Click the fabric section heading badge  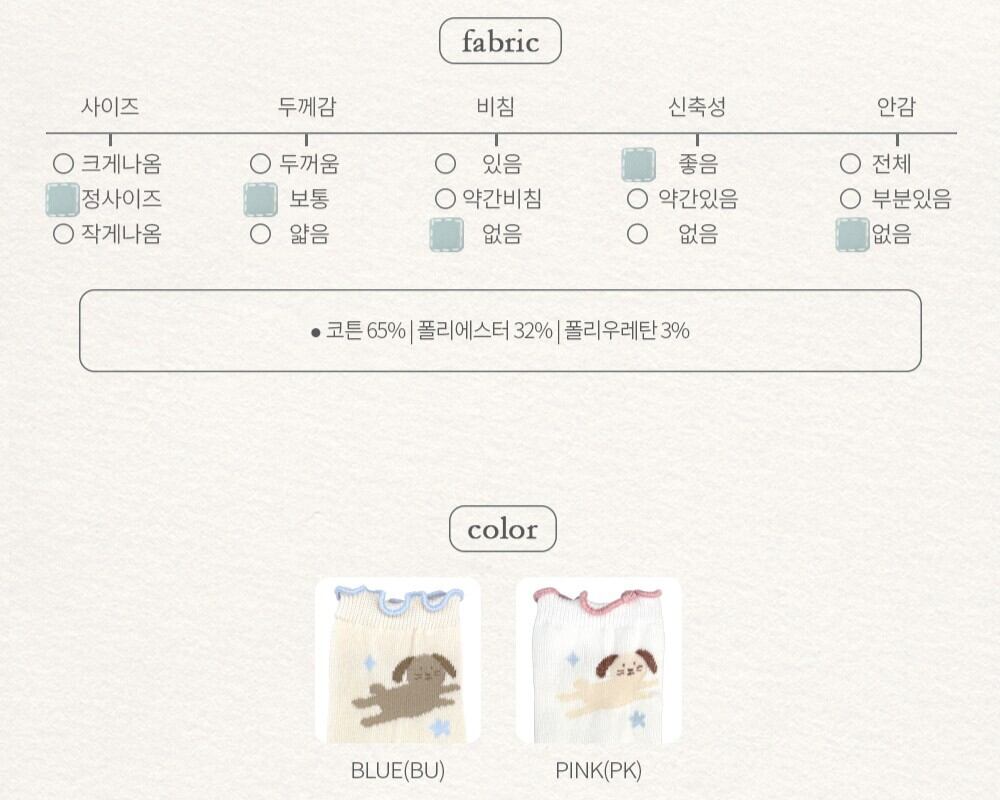coord(500,42)
